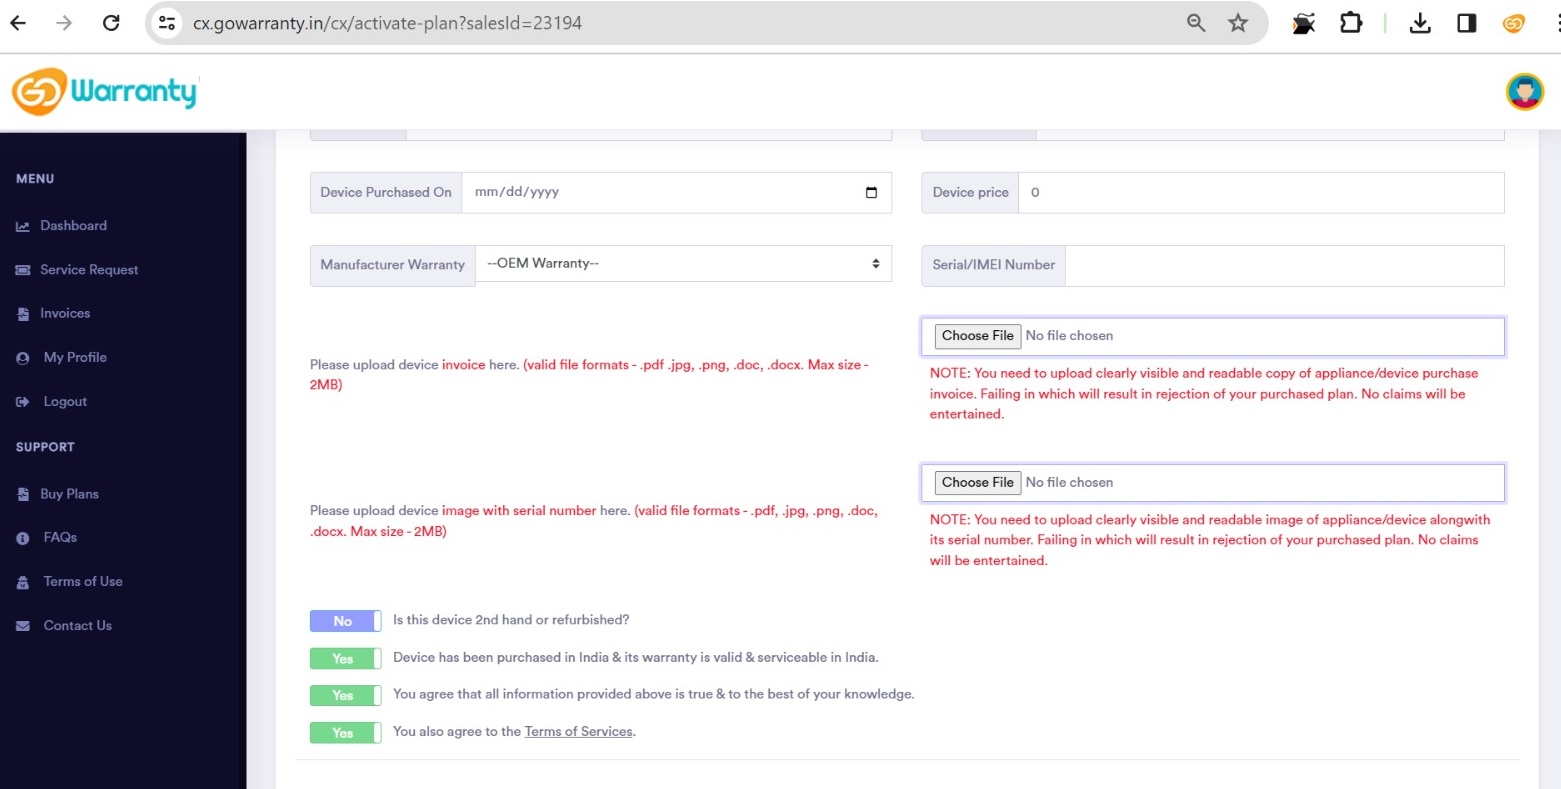Choose File for device invoice upload
The image size is (1561, 789).
977,336
